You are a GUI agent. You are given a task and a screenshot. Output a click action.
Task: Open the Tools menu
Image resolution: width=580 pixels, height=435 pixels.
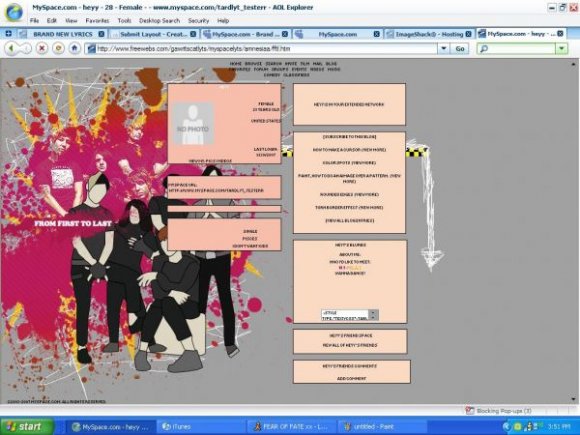(x=124, y=21)
